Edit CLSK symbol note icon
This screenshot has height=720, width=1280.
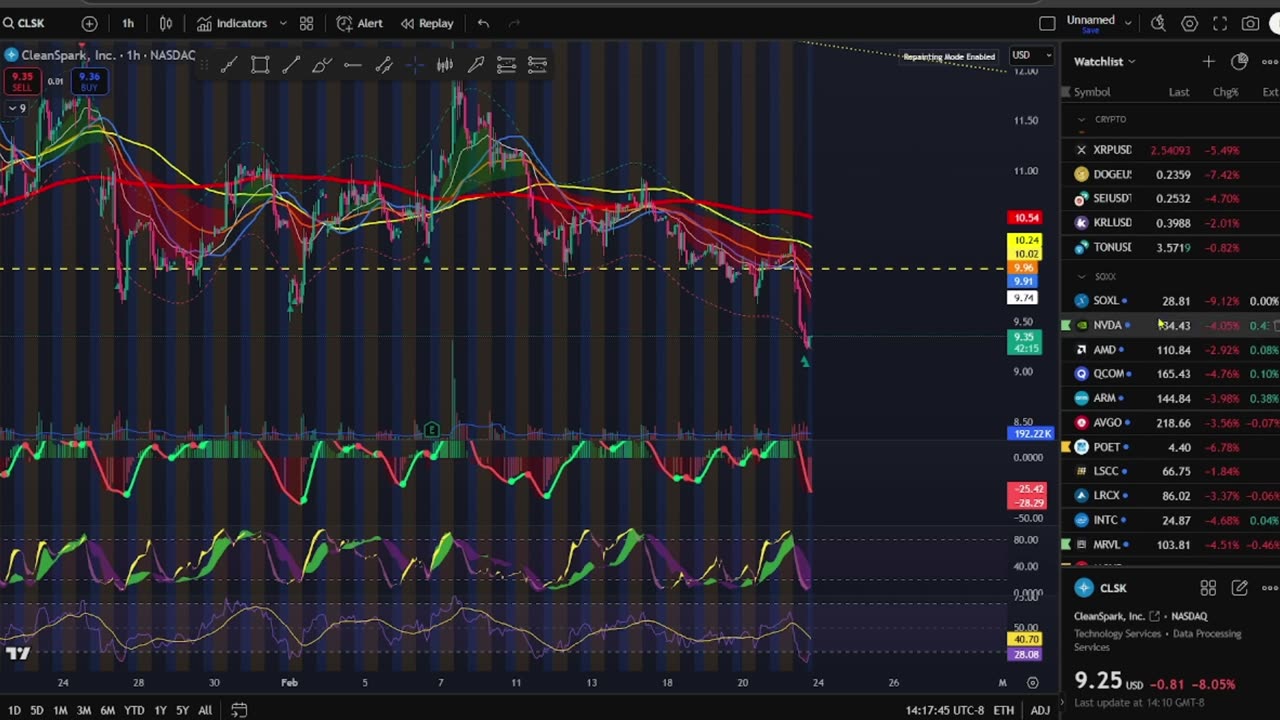click(x=1239, y=588)
